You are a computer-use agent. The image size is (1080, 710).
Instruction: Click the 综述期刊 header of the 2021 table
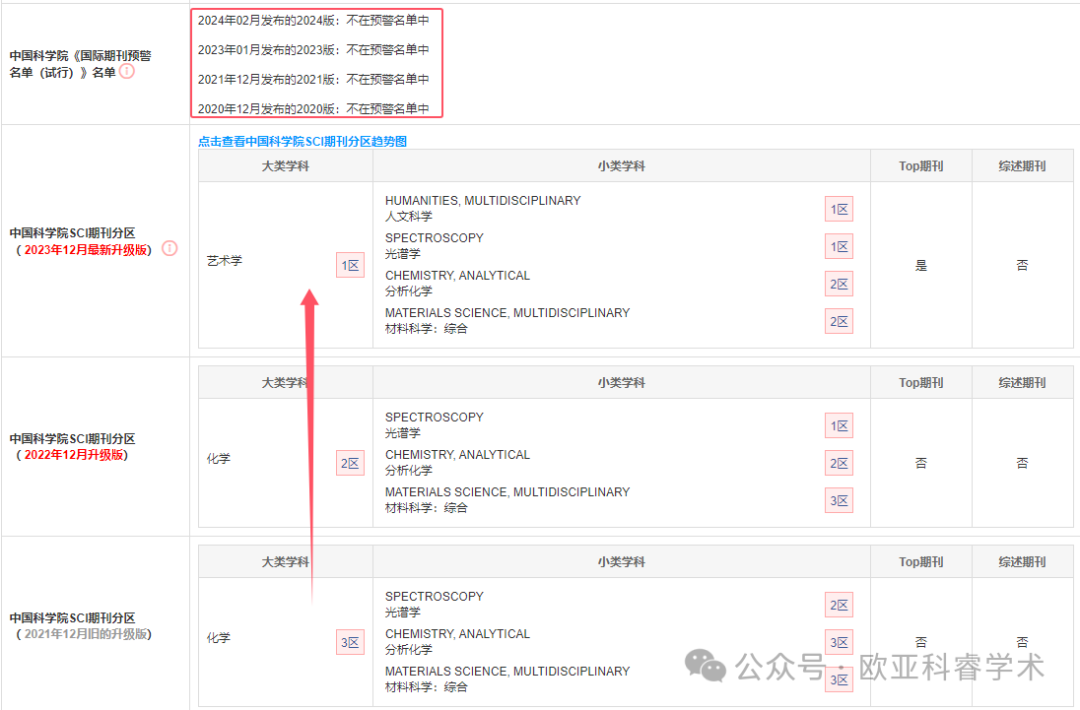tap(1022, 562)
